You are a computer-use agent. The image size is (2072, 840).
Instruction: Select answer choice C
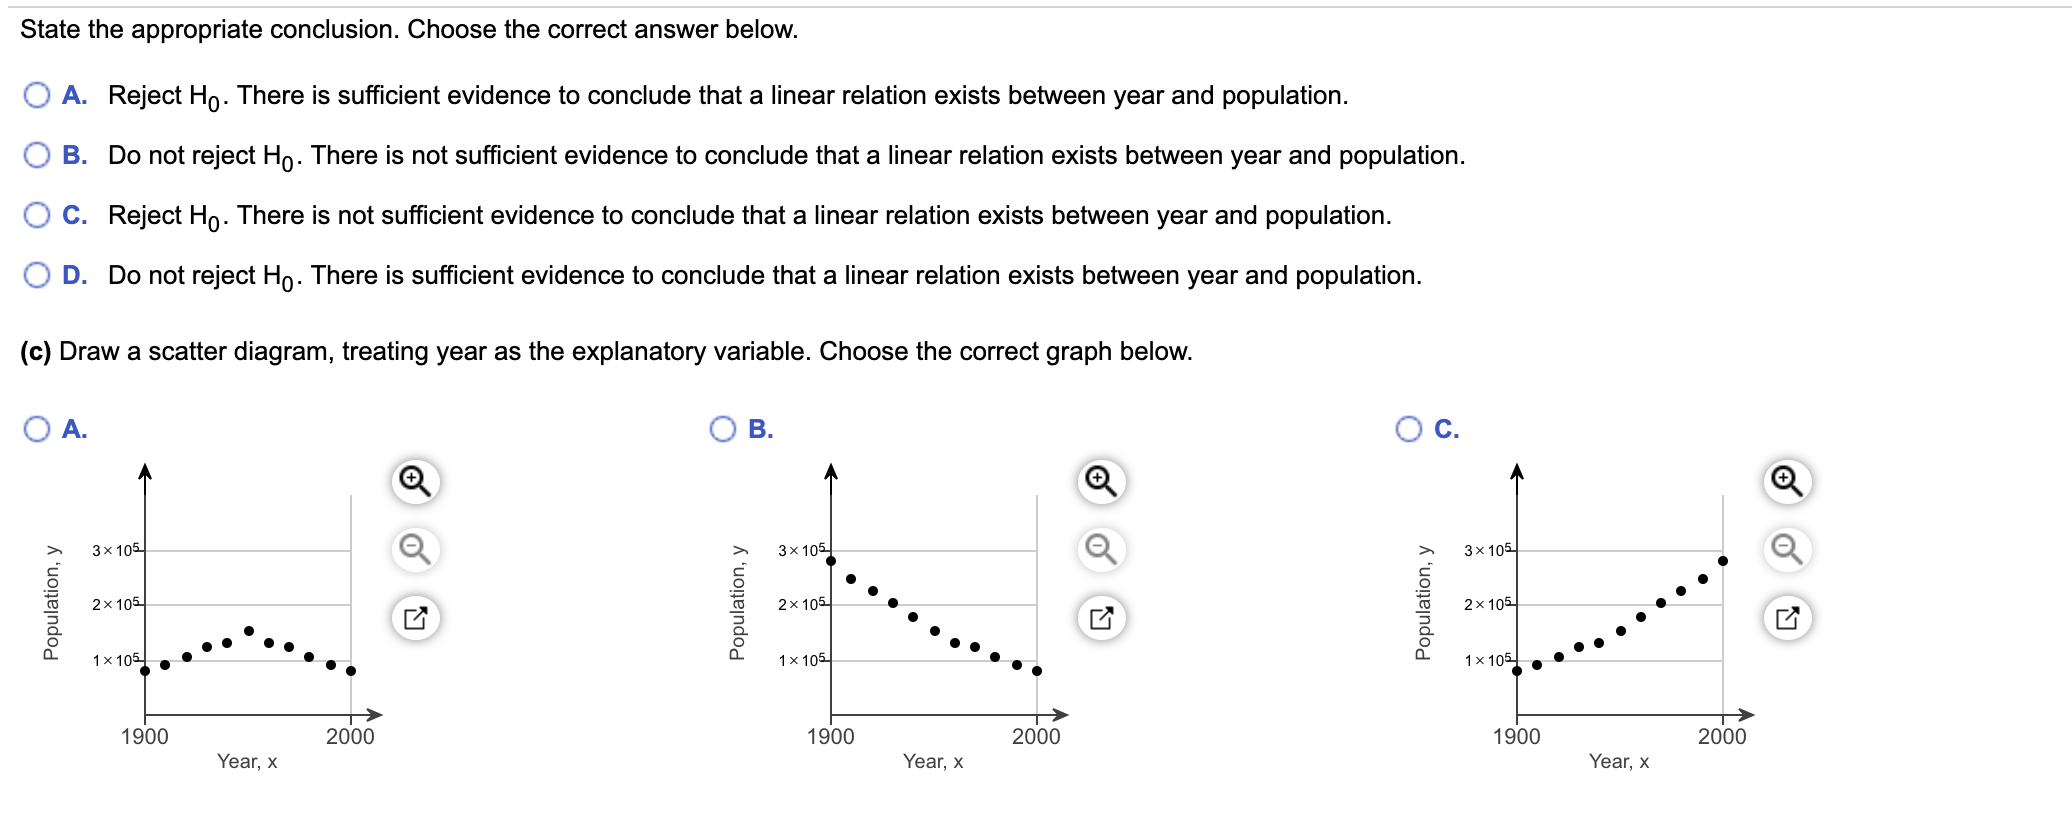pyautogui.click(x=37, y=213)
